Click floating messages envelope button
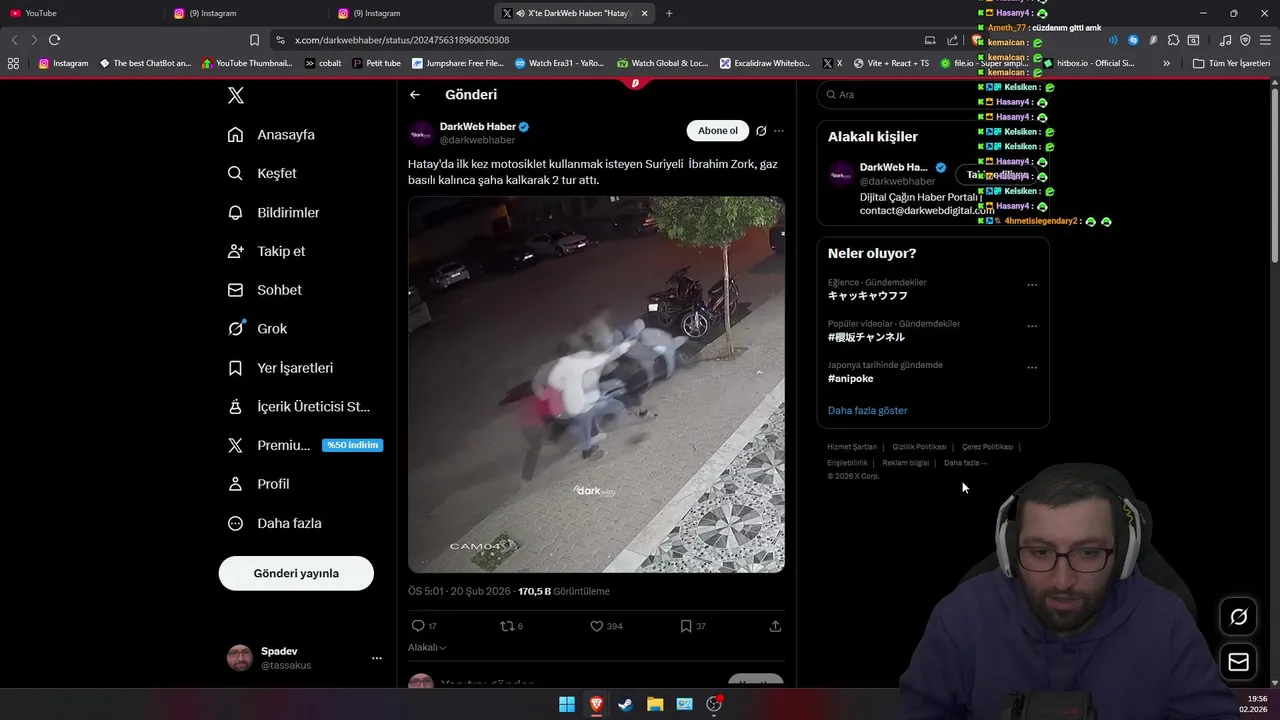The image size is (1280, 720). 1238,662
